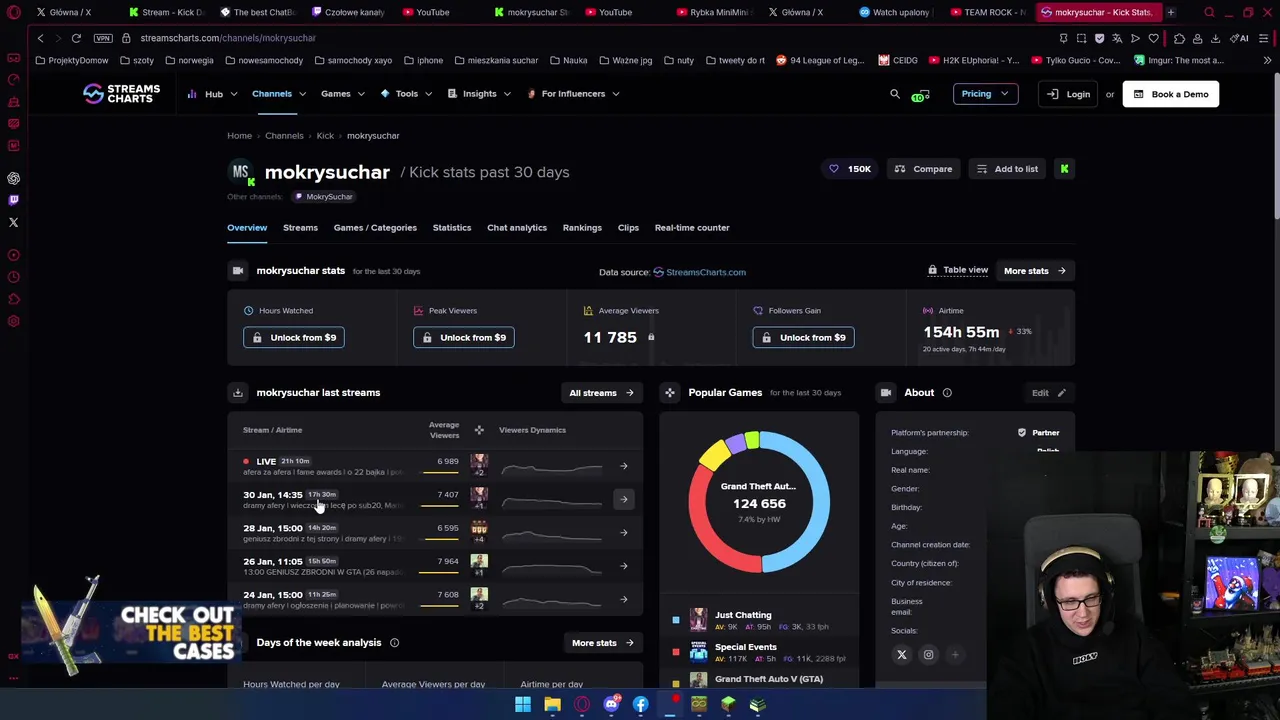This screenshot has width=1280, height=720.
Task: Click the browser address bar URL
Action: pos(228,38)
